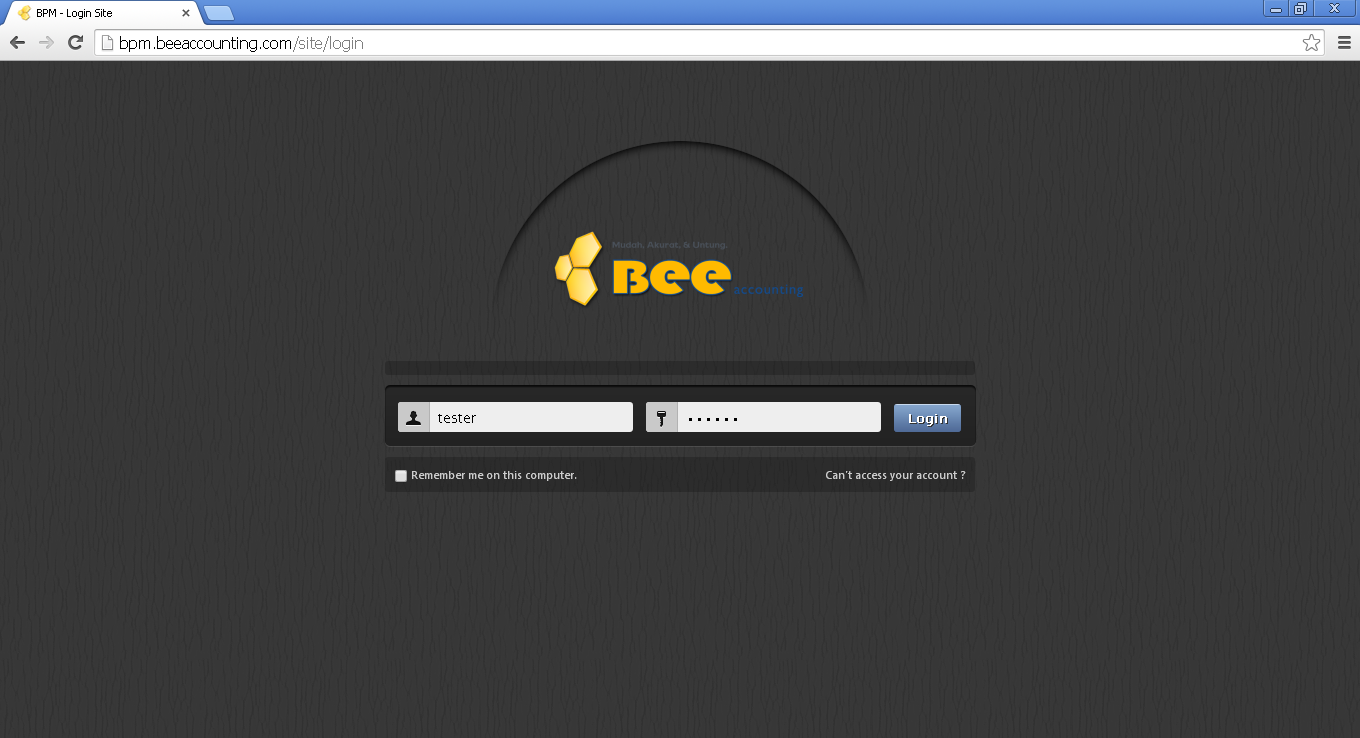Click the address bar URL
The height and width of the screenshot is (738, 1360).
241,43
